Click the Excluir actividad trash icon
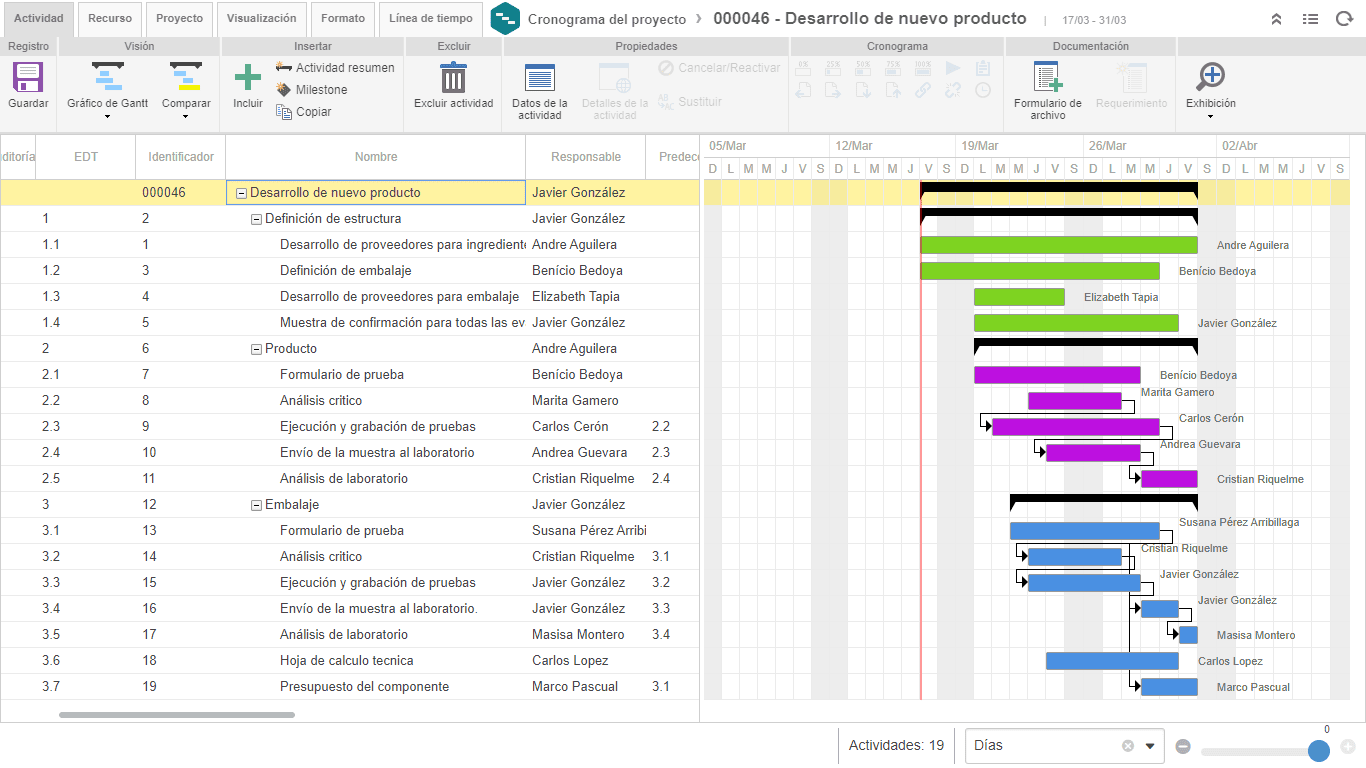Viewport: 1366px width, 768px height. point(452,80)
